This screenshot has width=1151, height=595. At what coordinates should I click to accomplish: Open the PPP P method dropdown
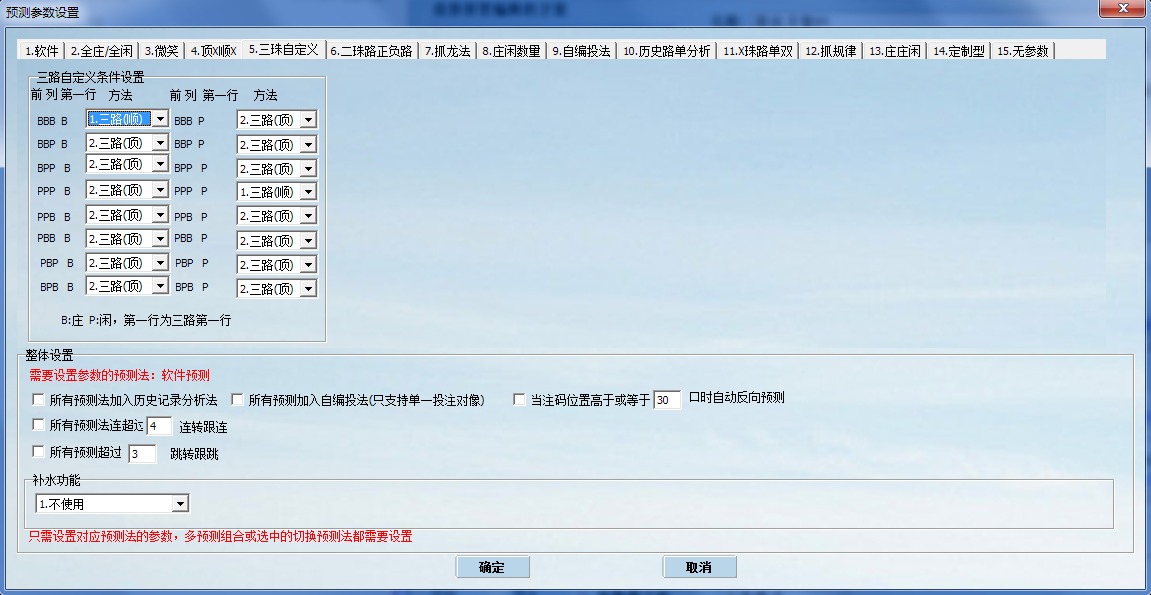[307, 190]
